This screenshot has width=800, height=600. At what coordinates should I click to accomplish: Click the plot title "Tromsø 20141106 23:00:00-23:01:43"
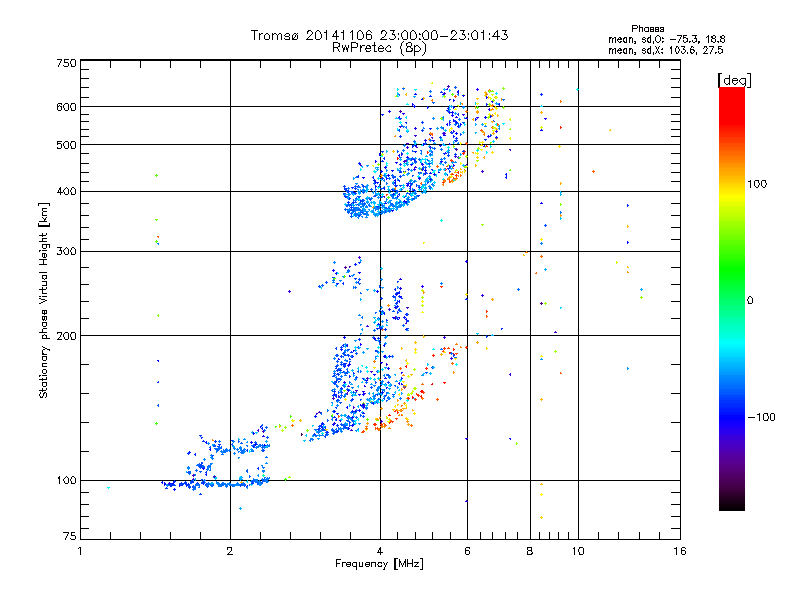pos(380,35)
